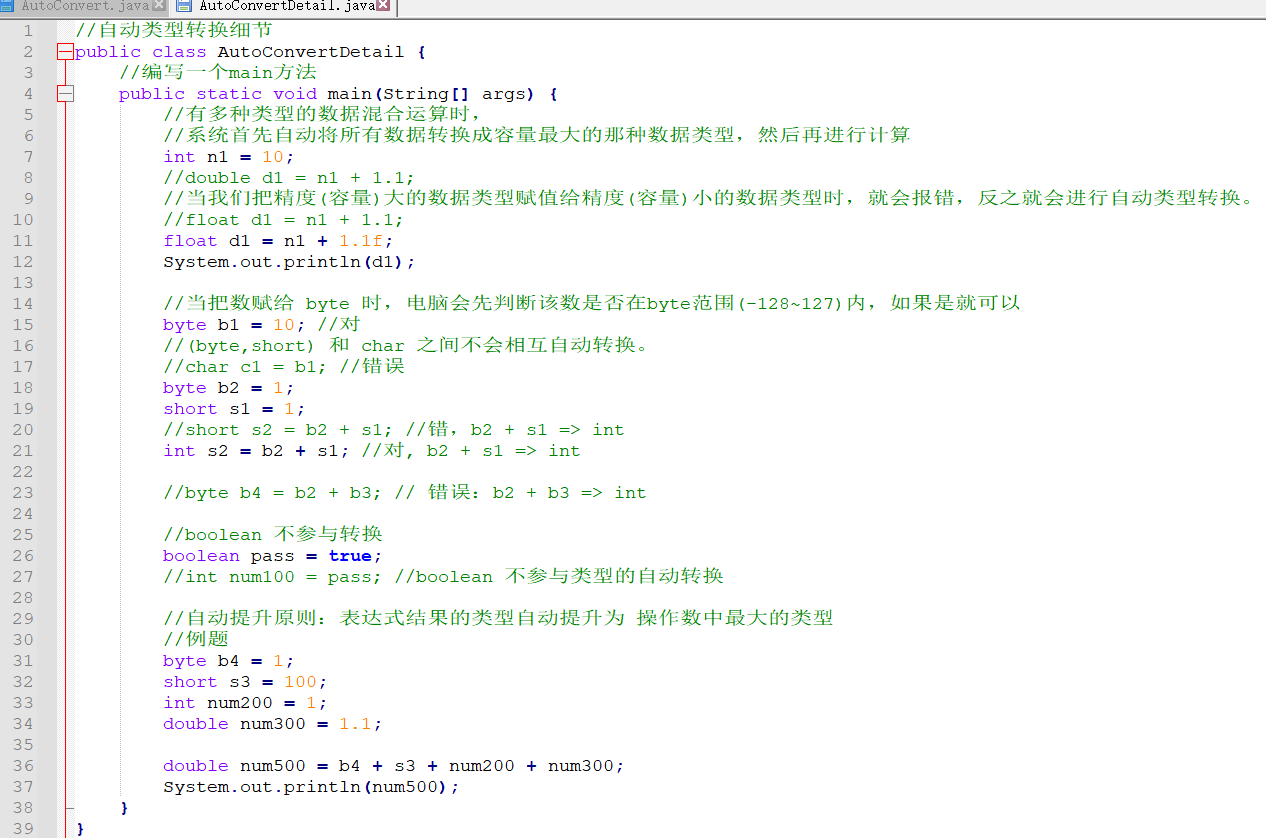Select the AutoConvertDetail.java tab

[286, 6]
